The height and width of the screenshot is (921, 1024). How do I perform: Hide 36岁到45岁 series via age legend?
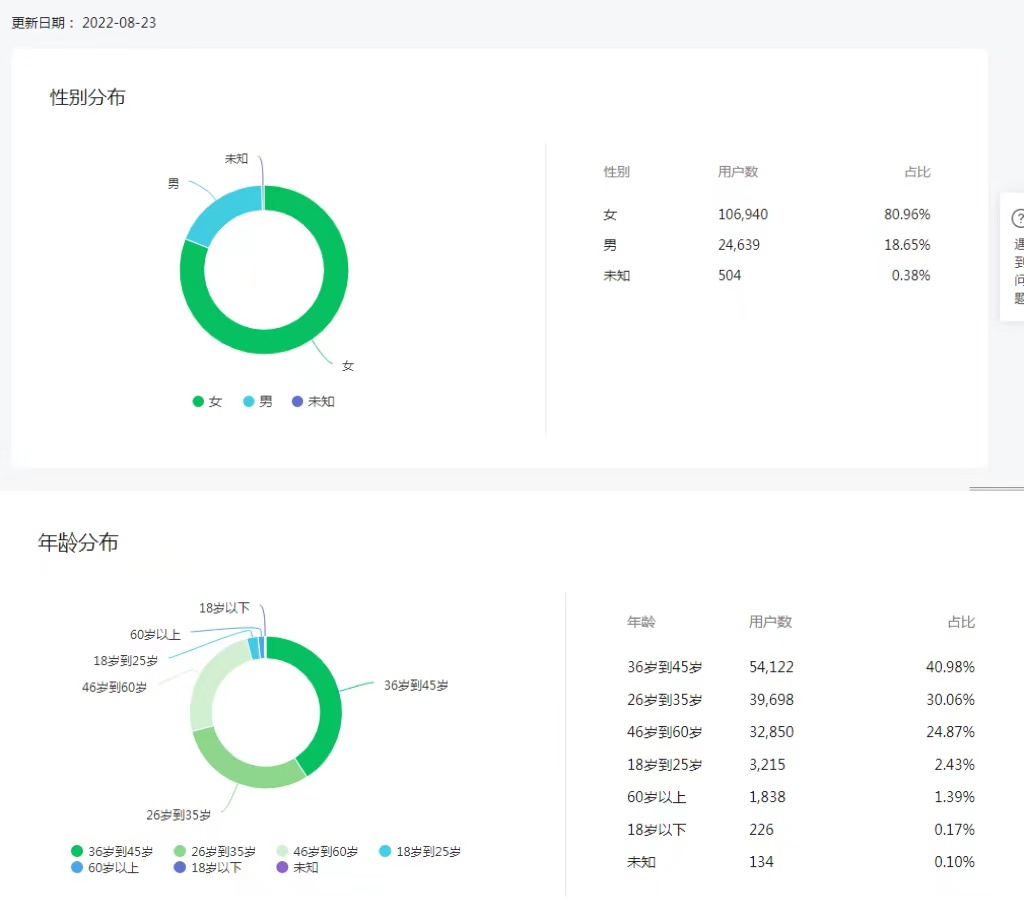tap(112, 852)
